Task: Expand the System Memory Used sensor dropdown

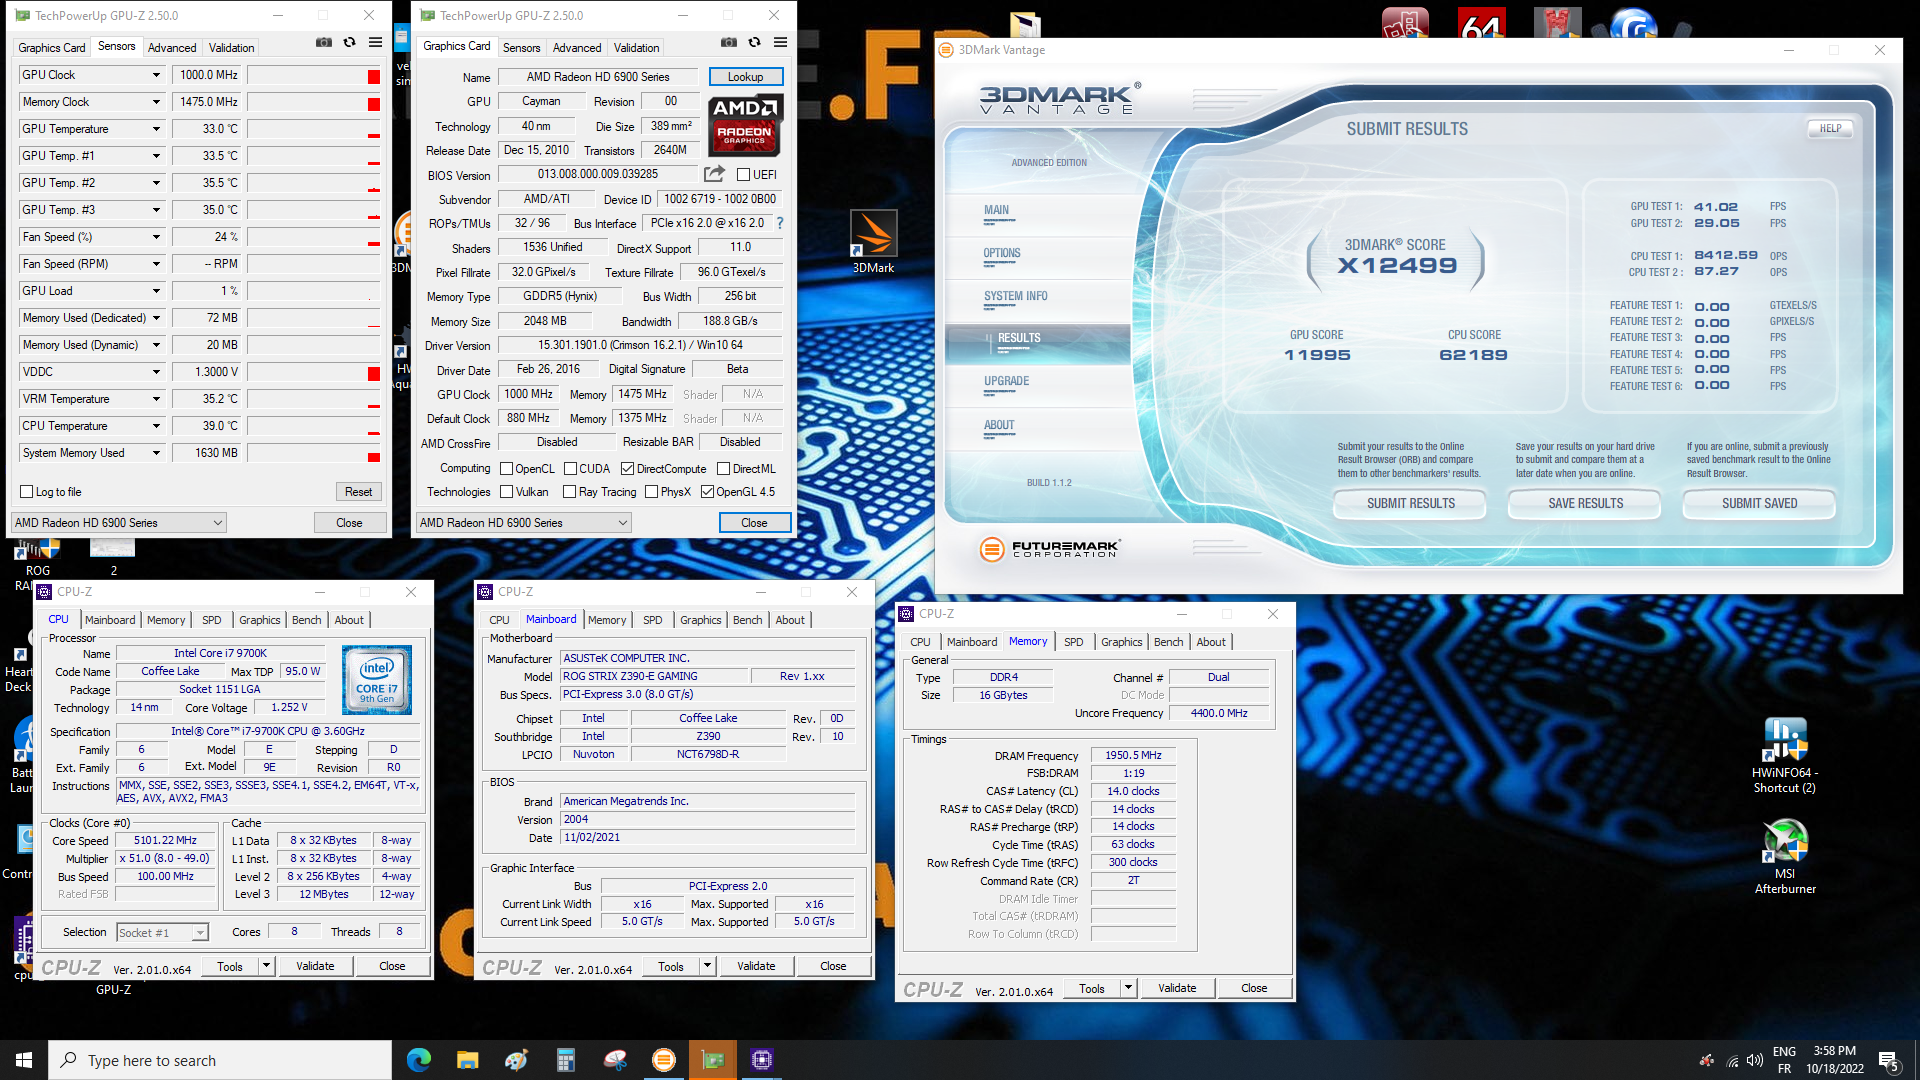Action: click(156, 453)
